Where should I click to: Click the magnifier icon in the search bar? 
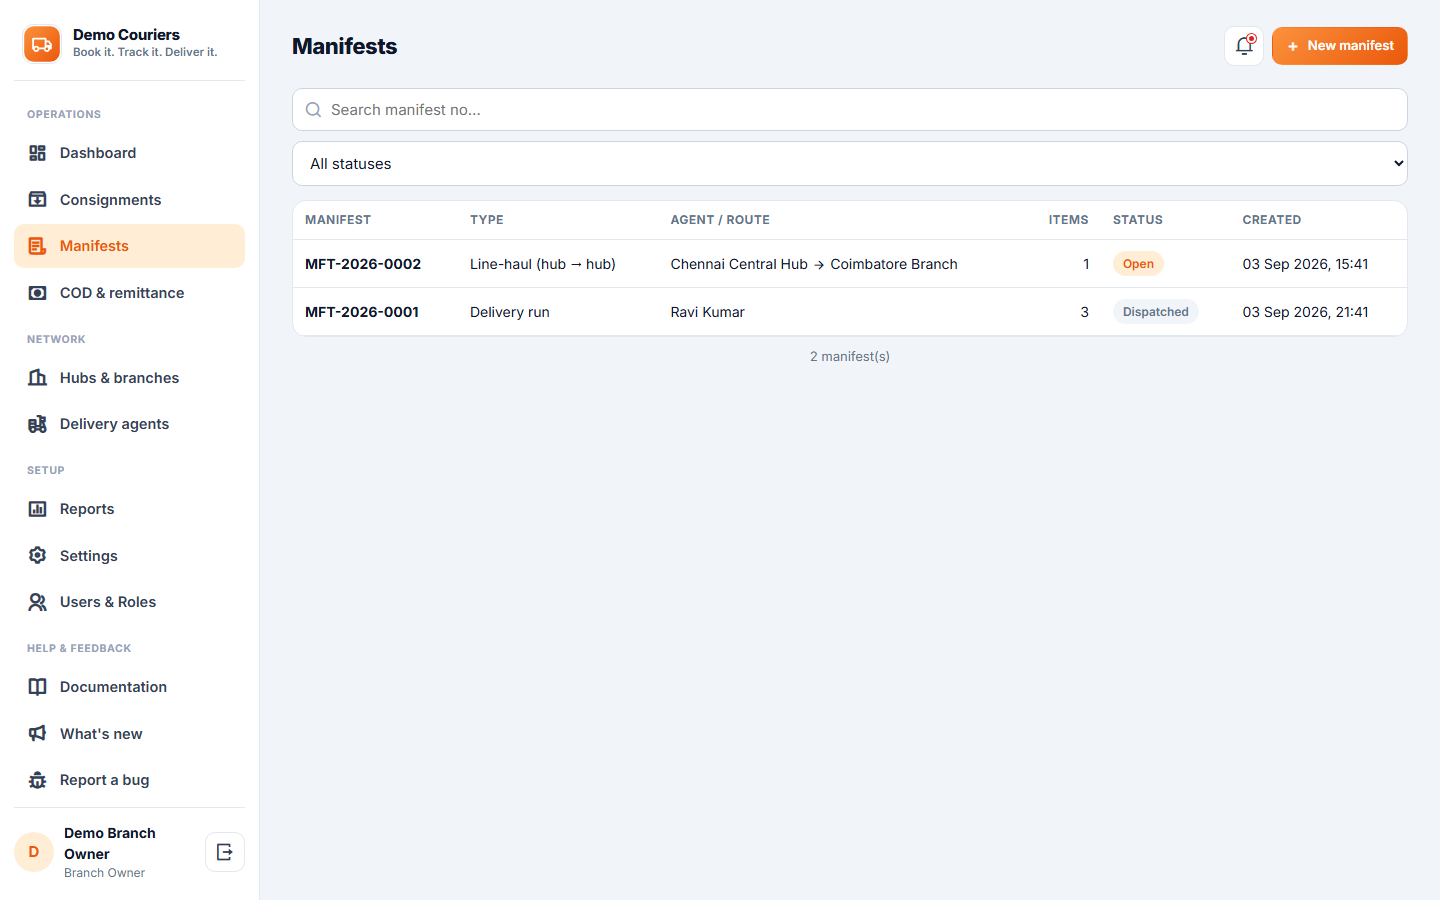point(313,110)
